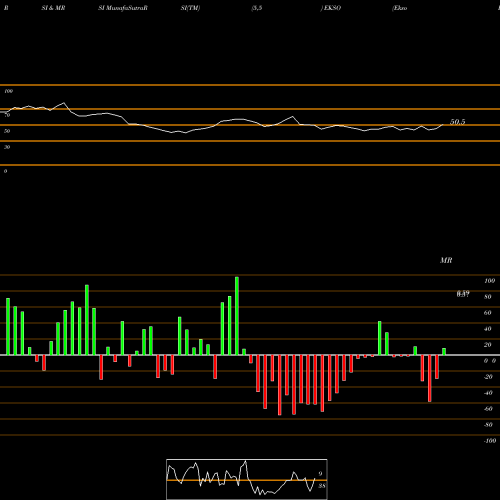Click the 38 value in mini chart
This screenshot has height=500, width=500.
pyautogui.click(x=321, y=486)
